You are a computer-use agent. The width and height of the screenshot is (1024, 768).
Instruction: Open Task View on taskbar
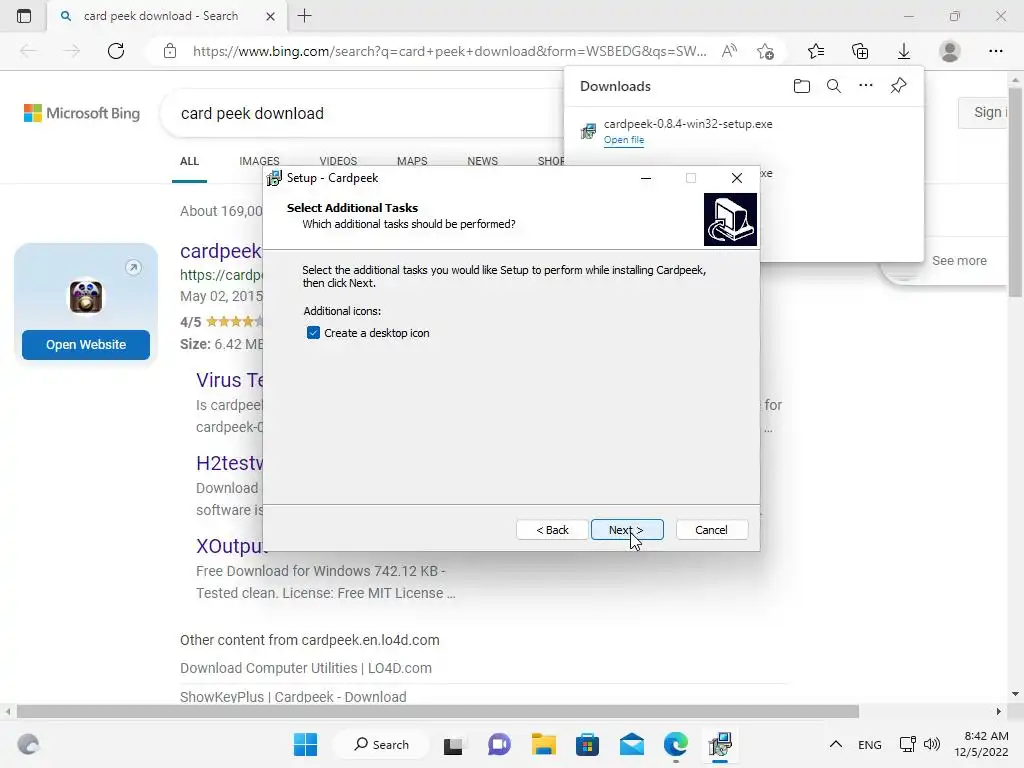(453, 745)
